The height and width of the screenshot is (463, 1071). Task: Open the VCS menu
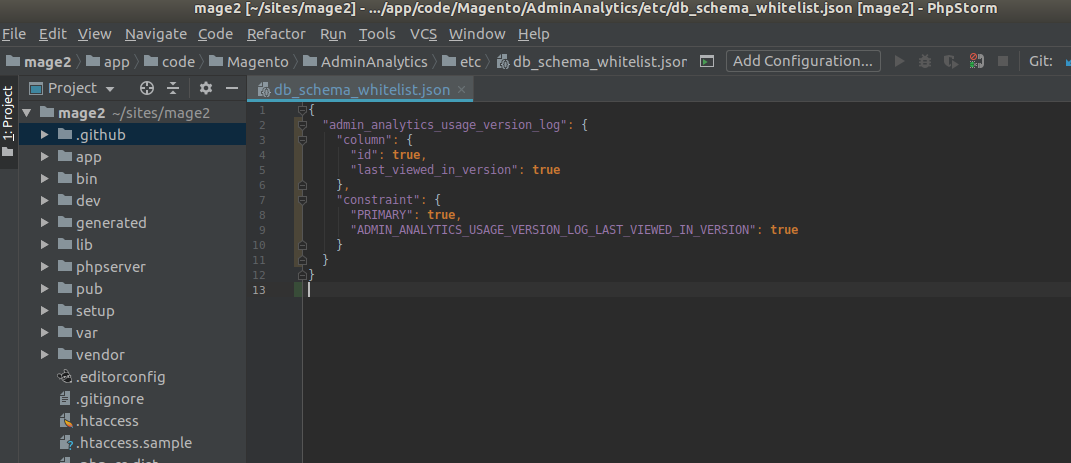[x=422, y=33]
